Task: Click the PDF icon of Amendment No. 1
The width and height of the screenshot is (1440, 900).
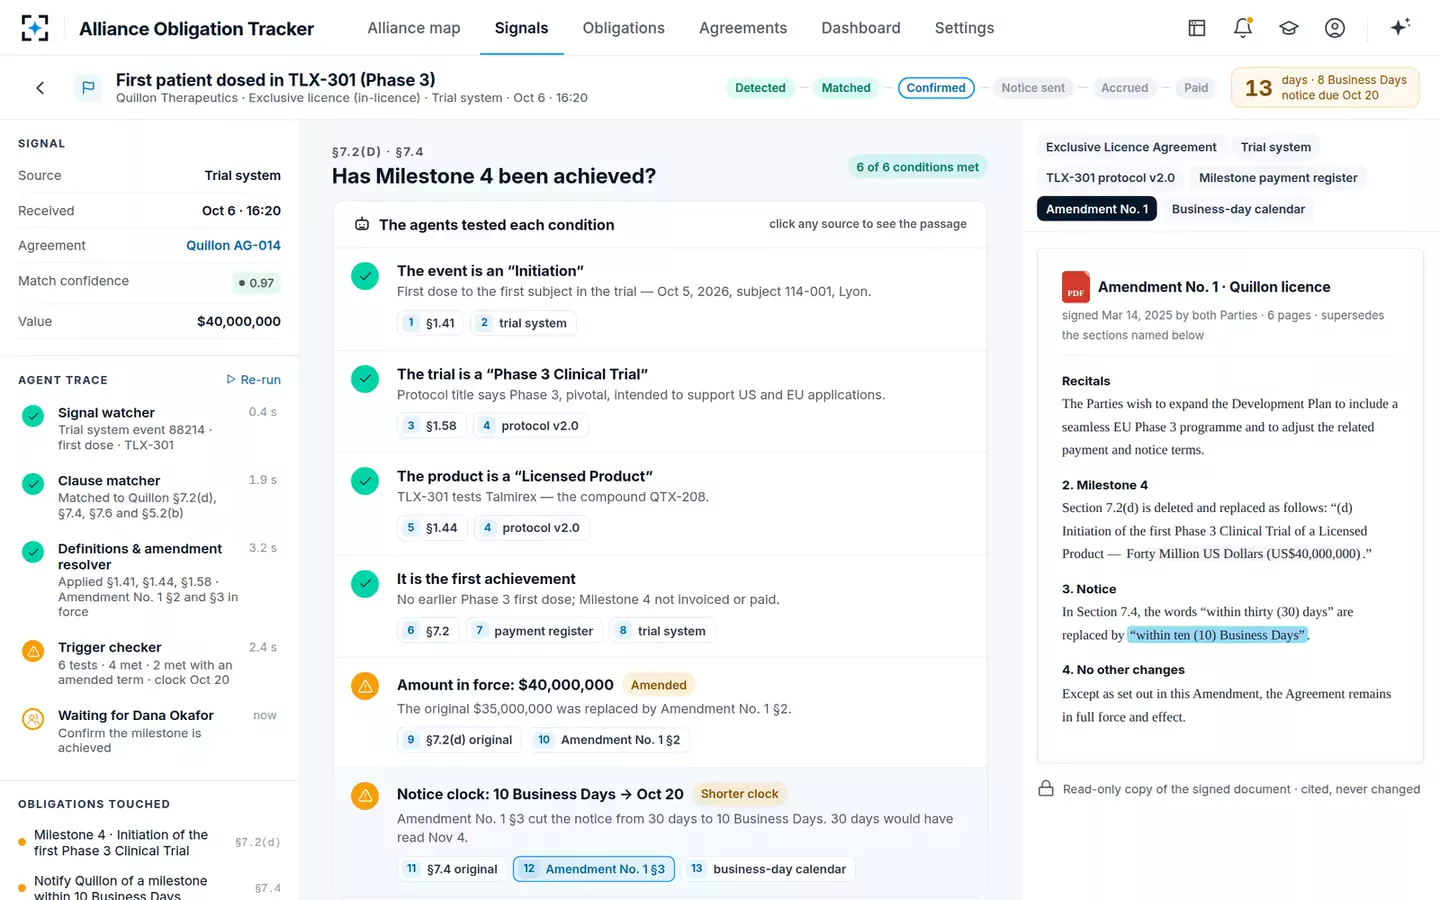Action: tap(1076, 287)
